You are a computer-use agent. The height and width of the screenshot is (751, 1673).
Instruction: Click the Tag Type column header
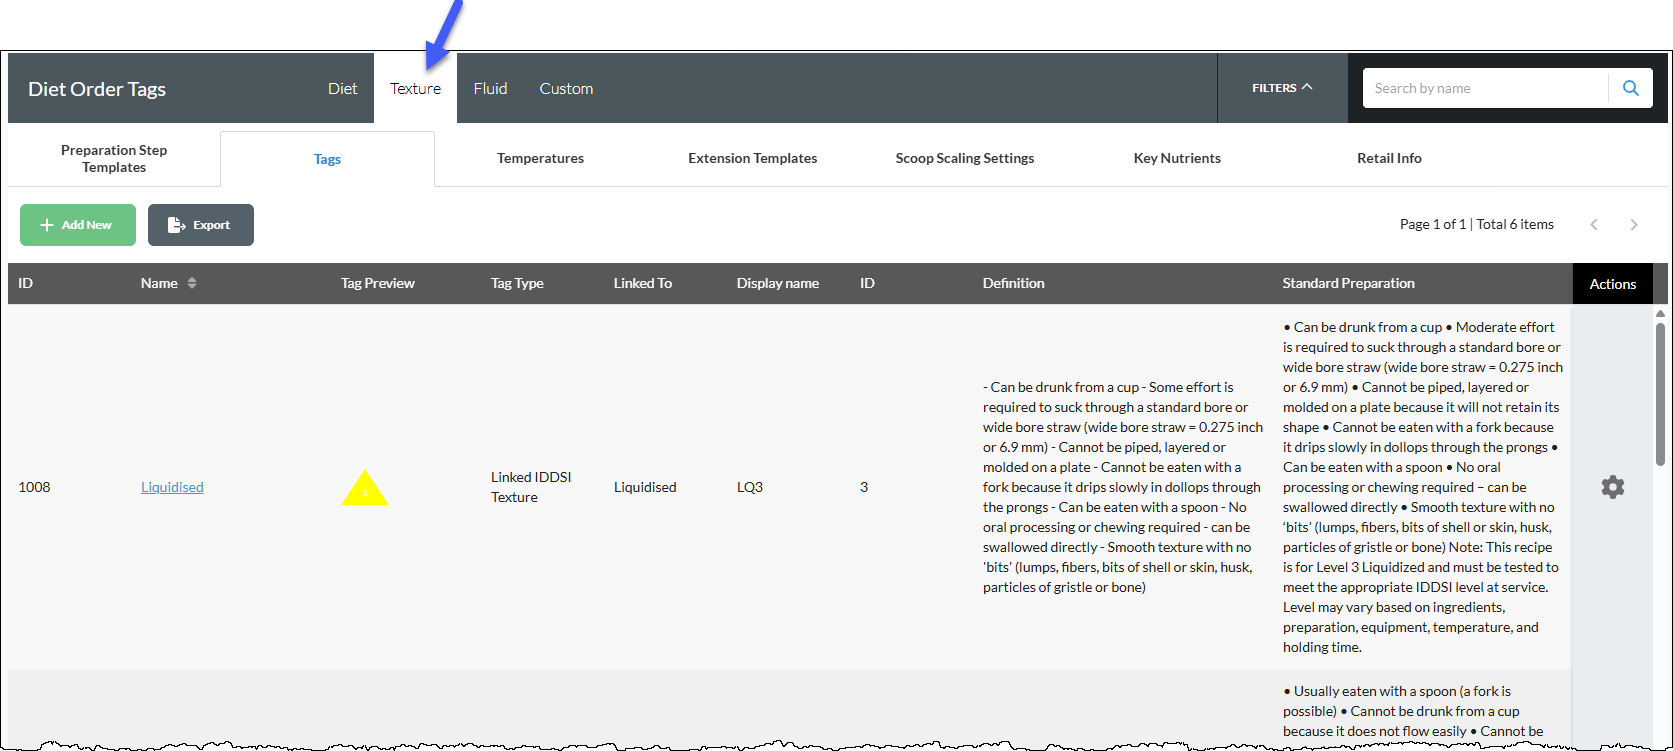(x=517, y=283)
